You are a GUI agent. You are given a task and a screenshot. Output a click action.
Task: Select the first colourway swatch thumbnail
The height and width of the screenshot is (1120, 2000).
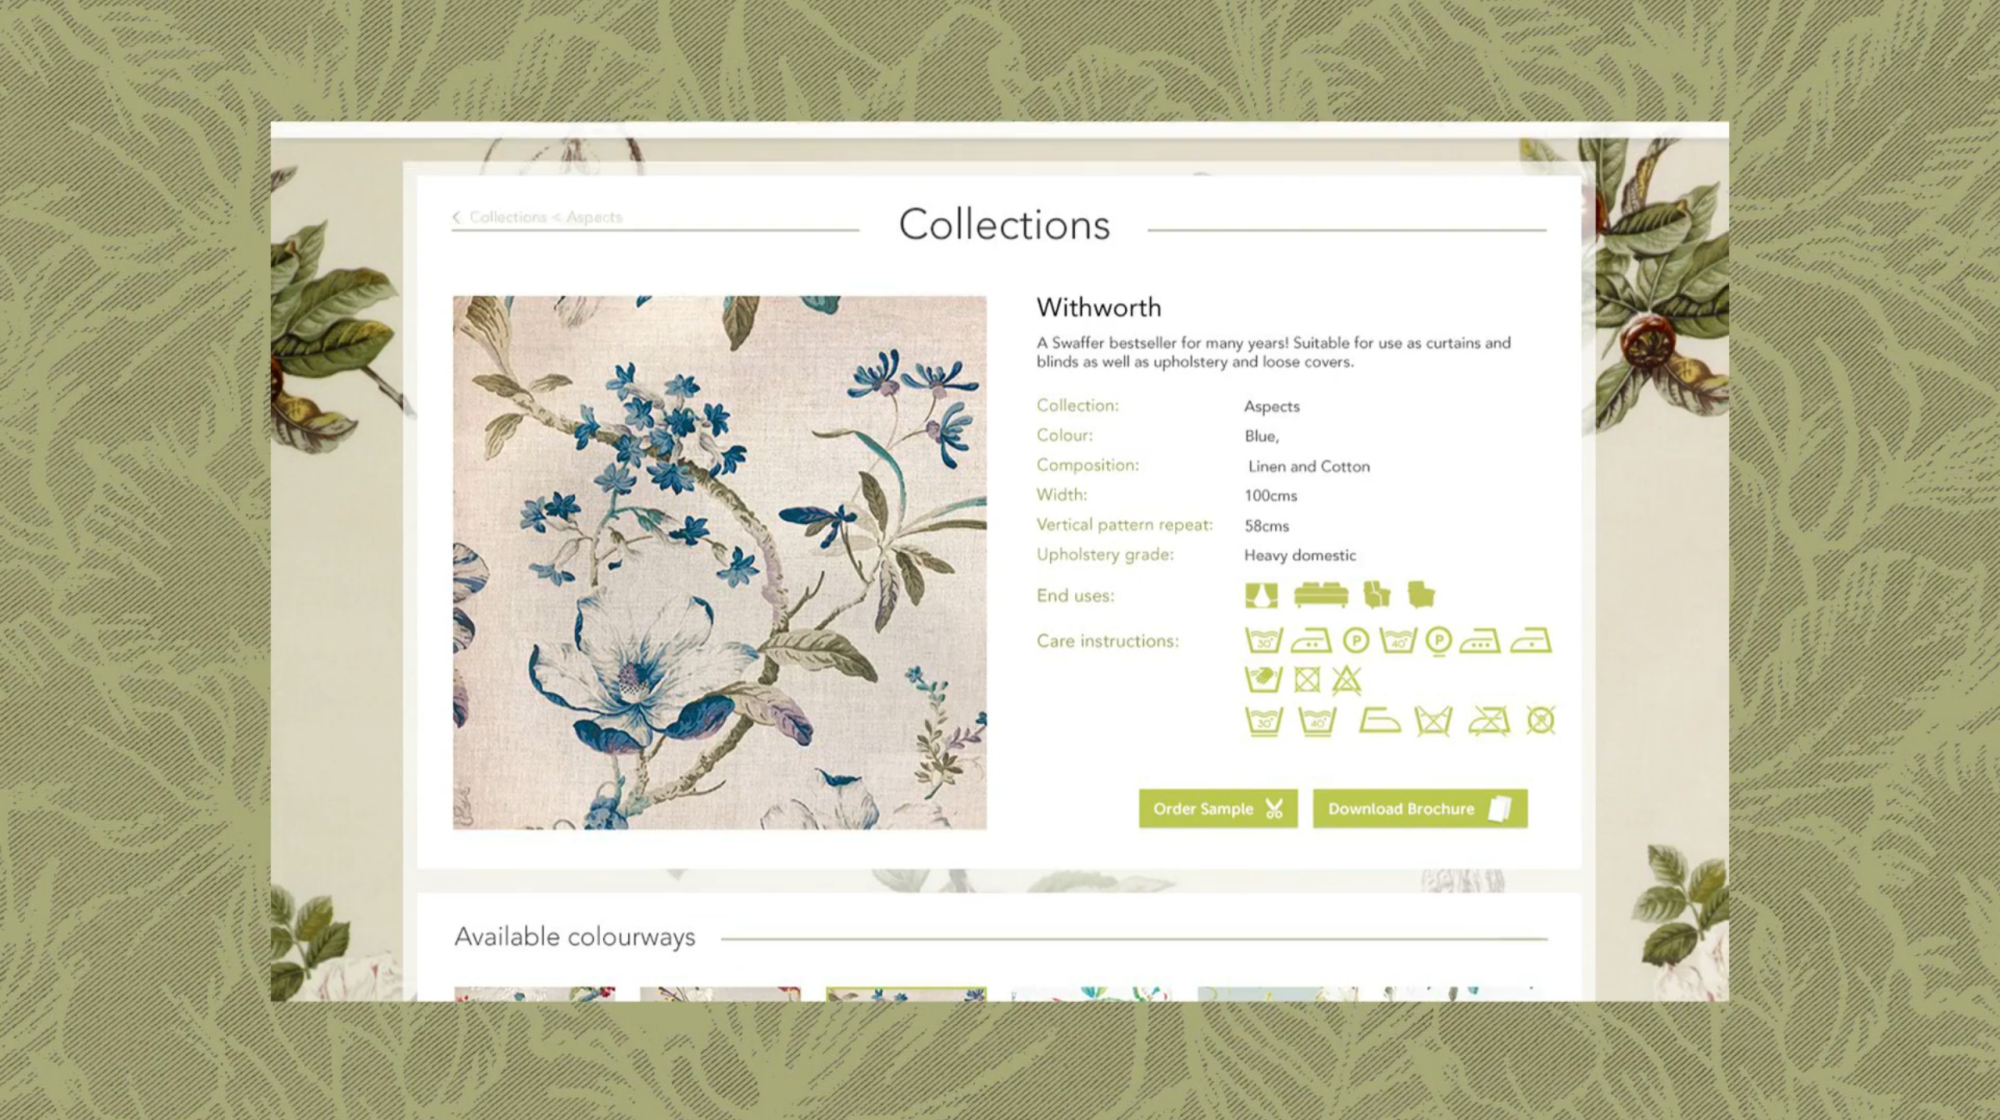535,994
